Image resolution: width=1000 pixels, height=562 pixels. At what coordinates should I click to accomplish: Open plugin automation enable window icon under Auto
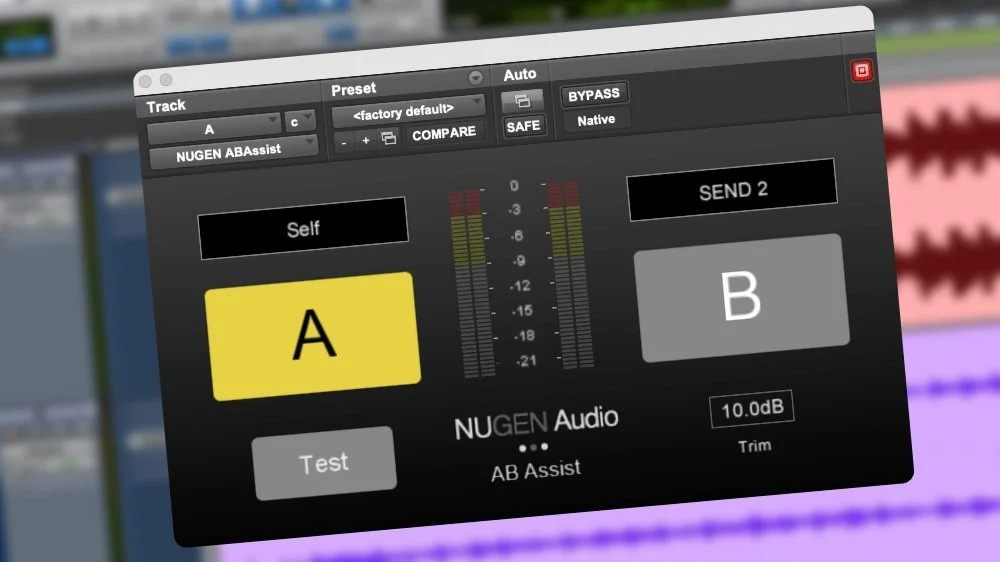pos(522,101)
